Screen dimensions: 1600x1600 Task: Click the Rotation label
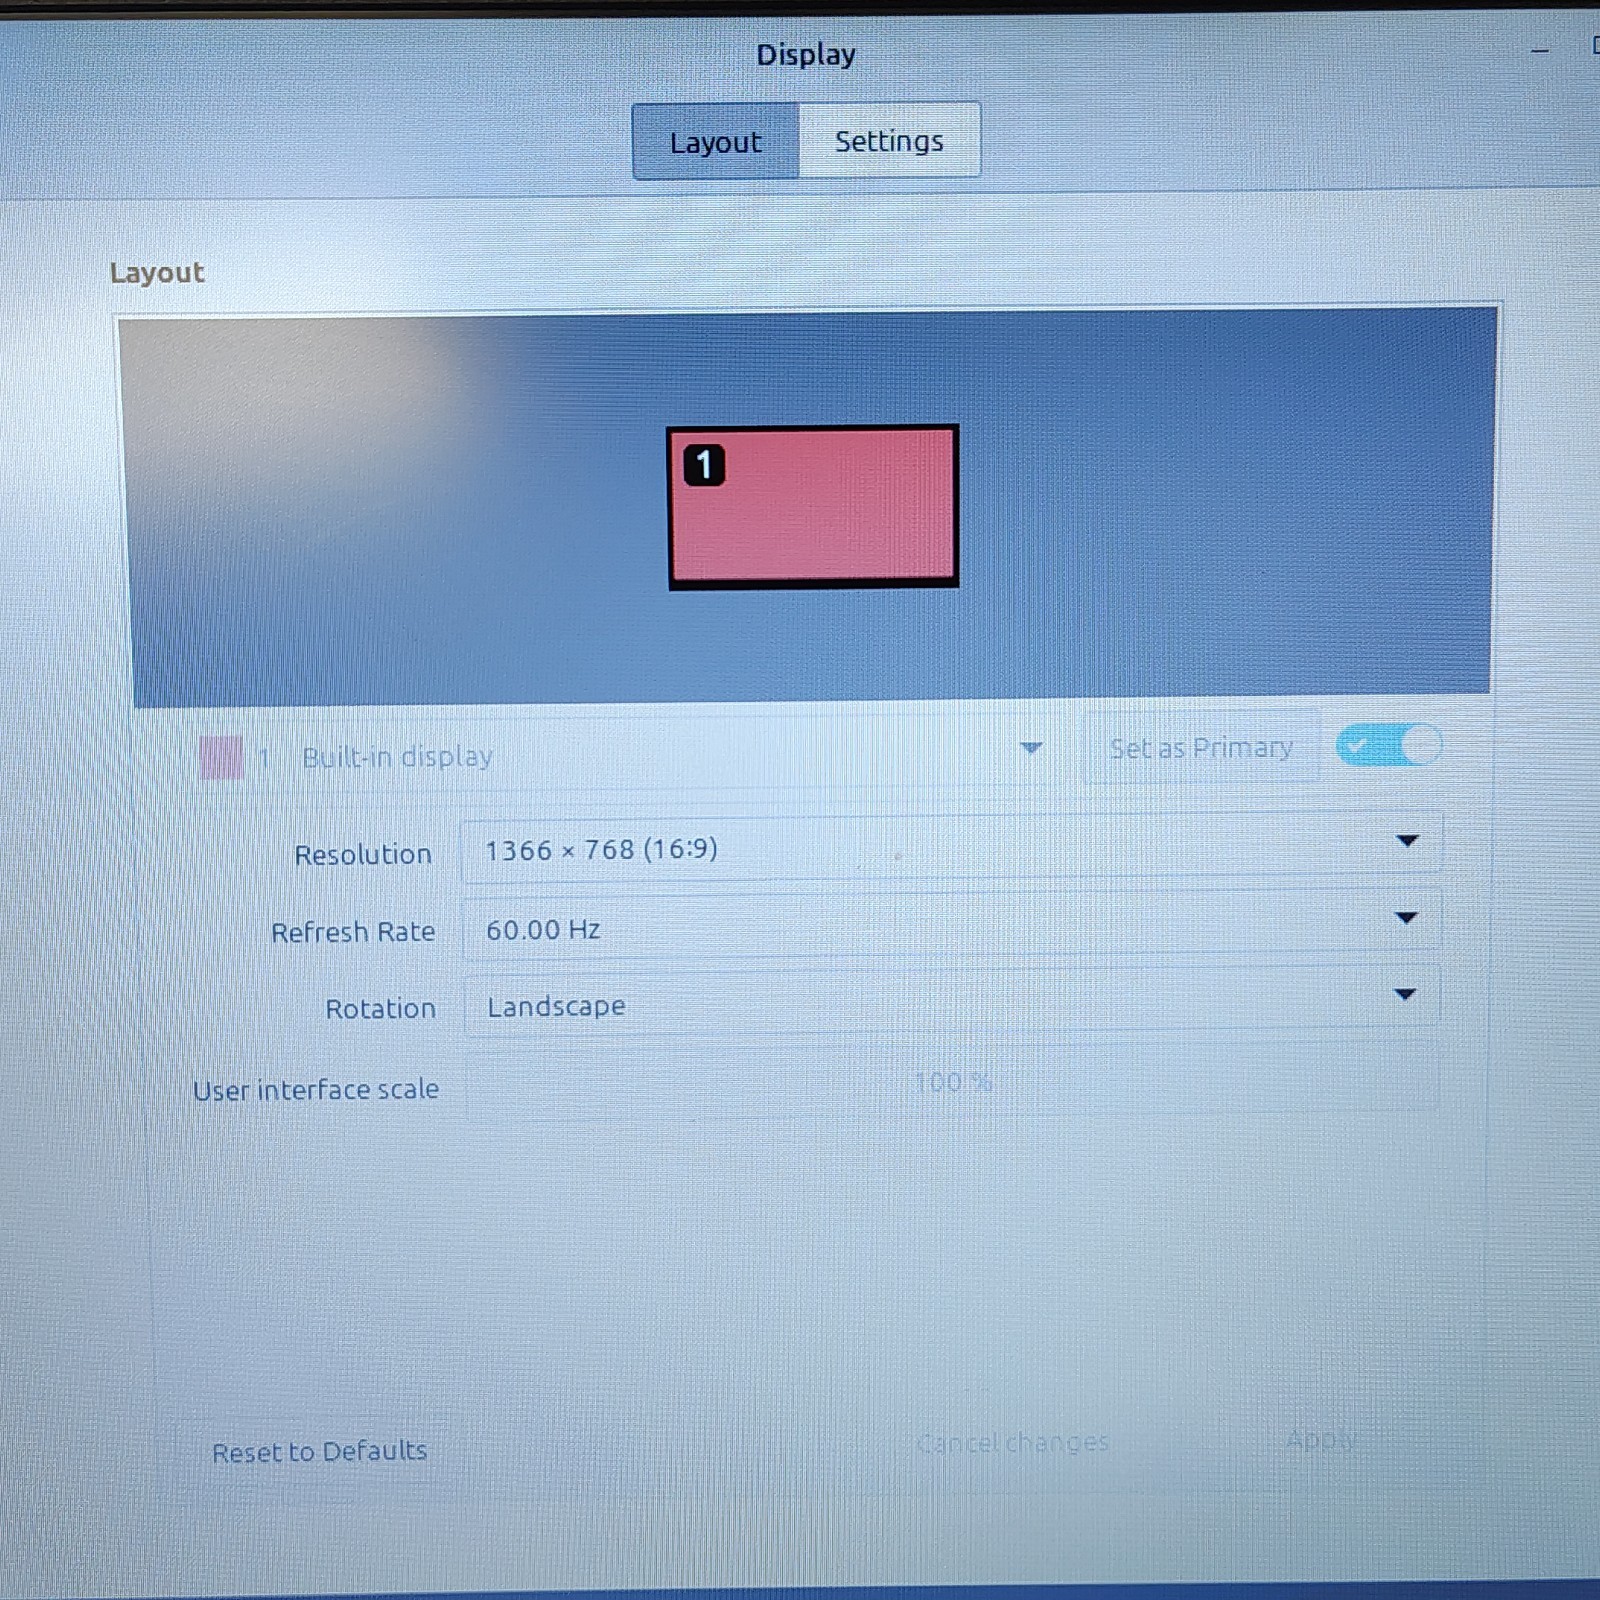coord(380,1008)
